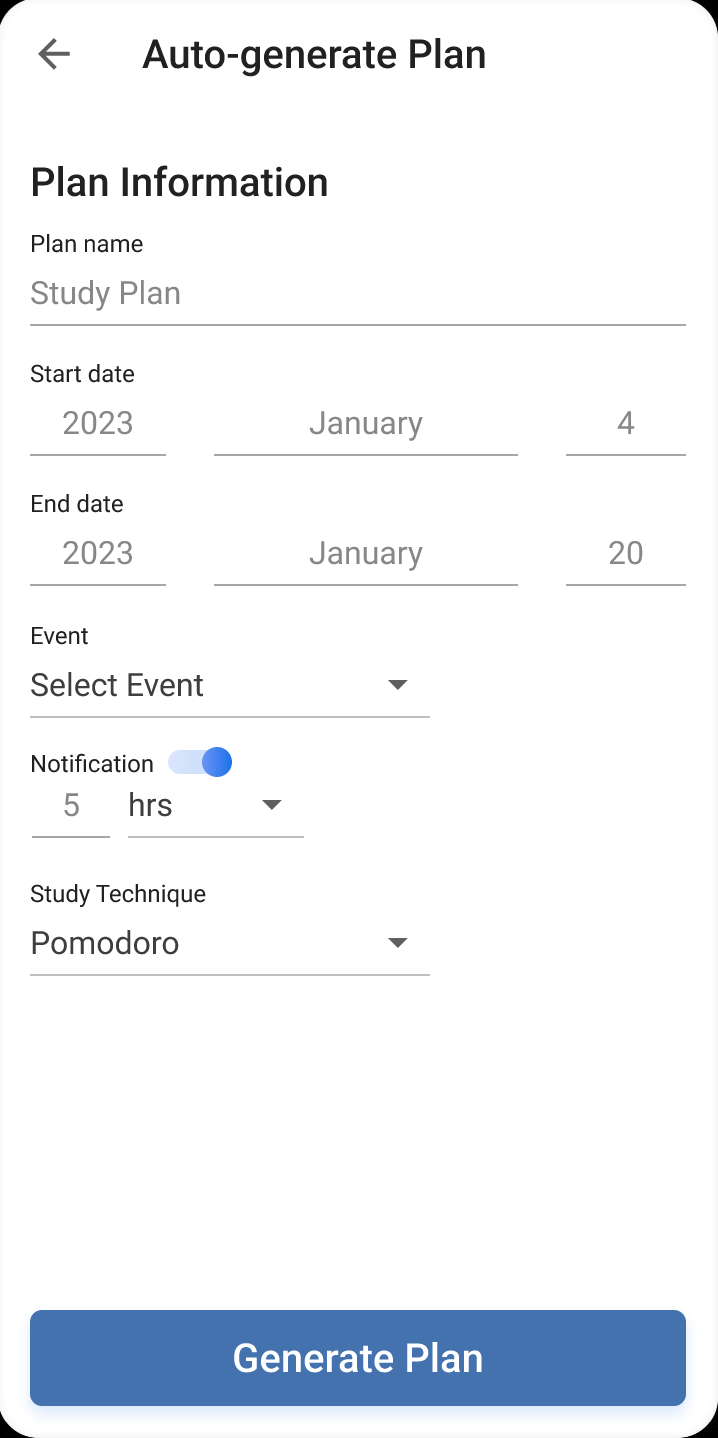Screen dimensions: 718x1438
Task: Click the Notification label
Action: (92, 764)
